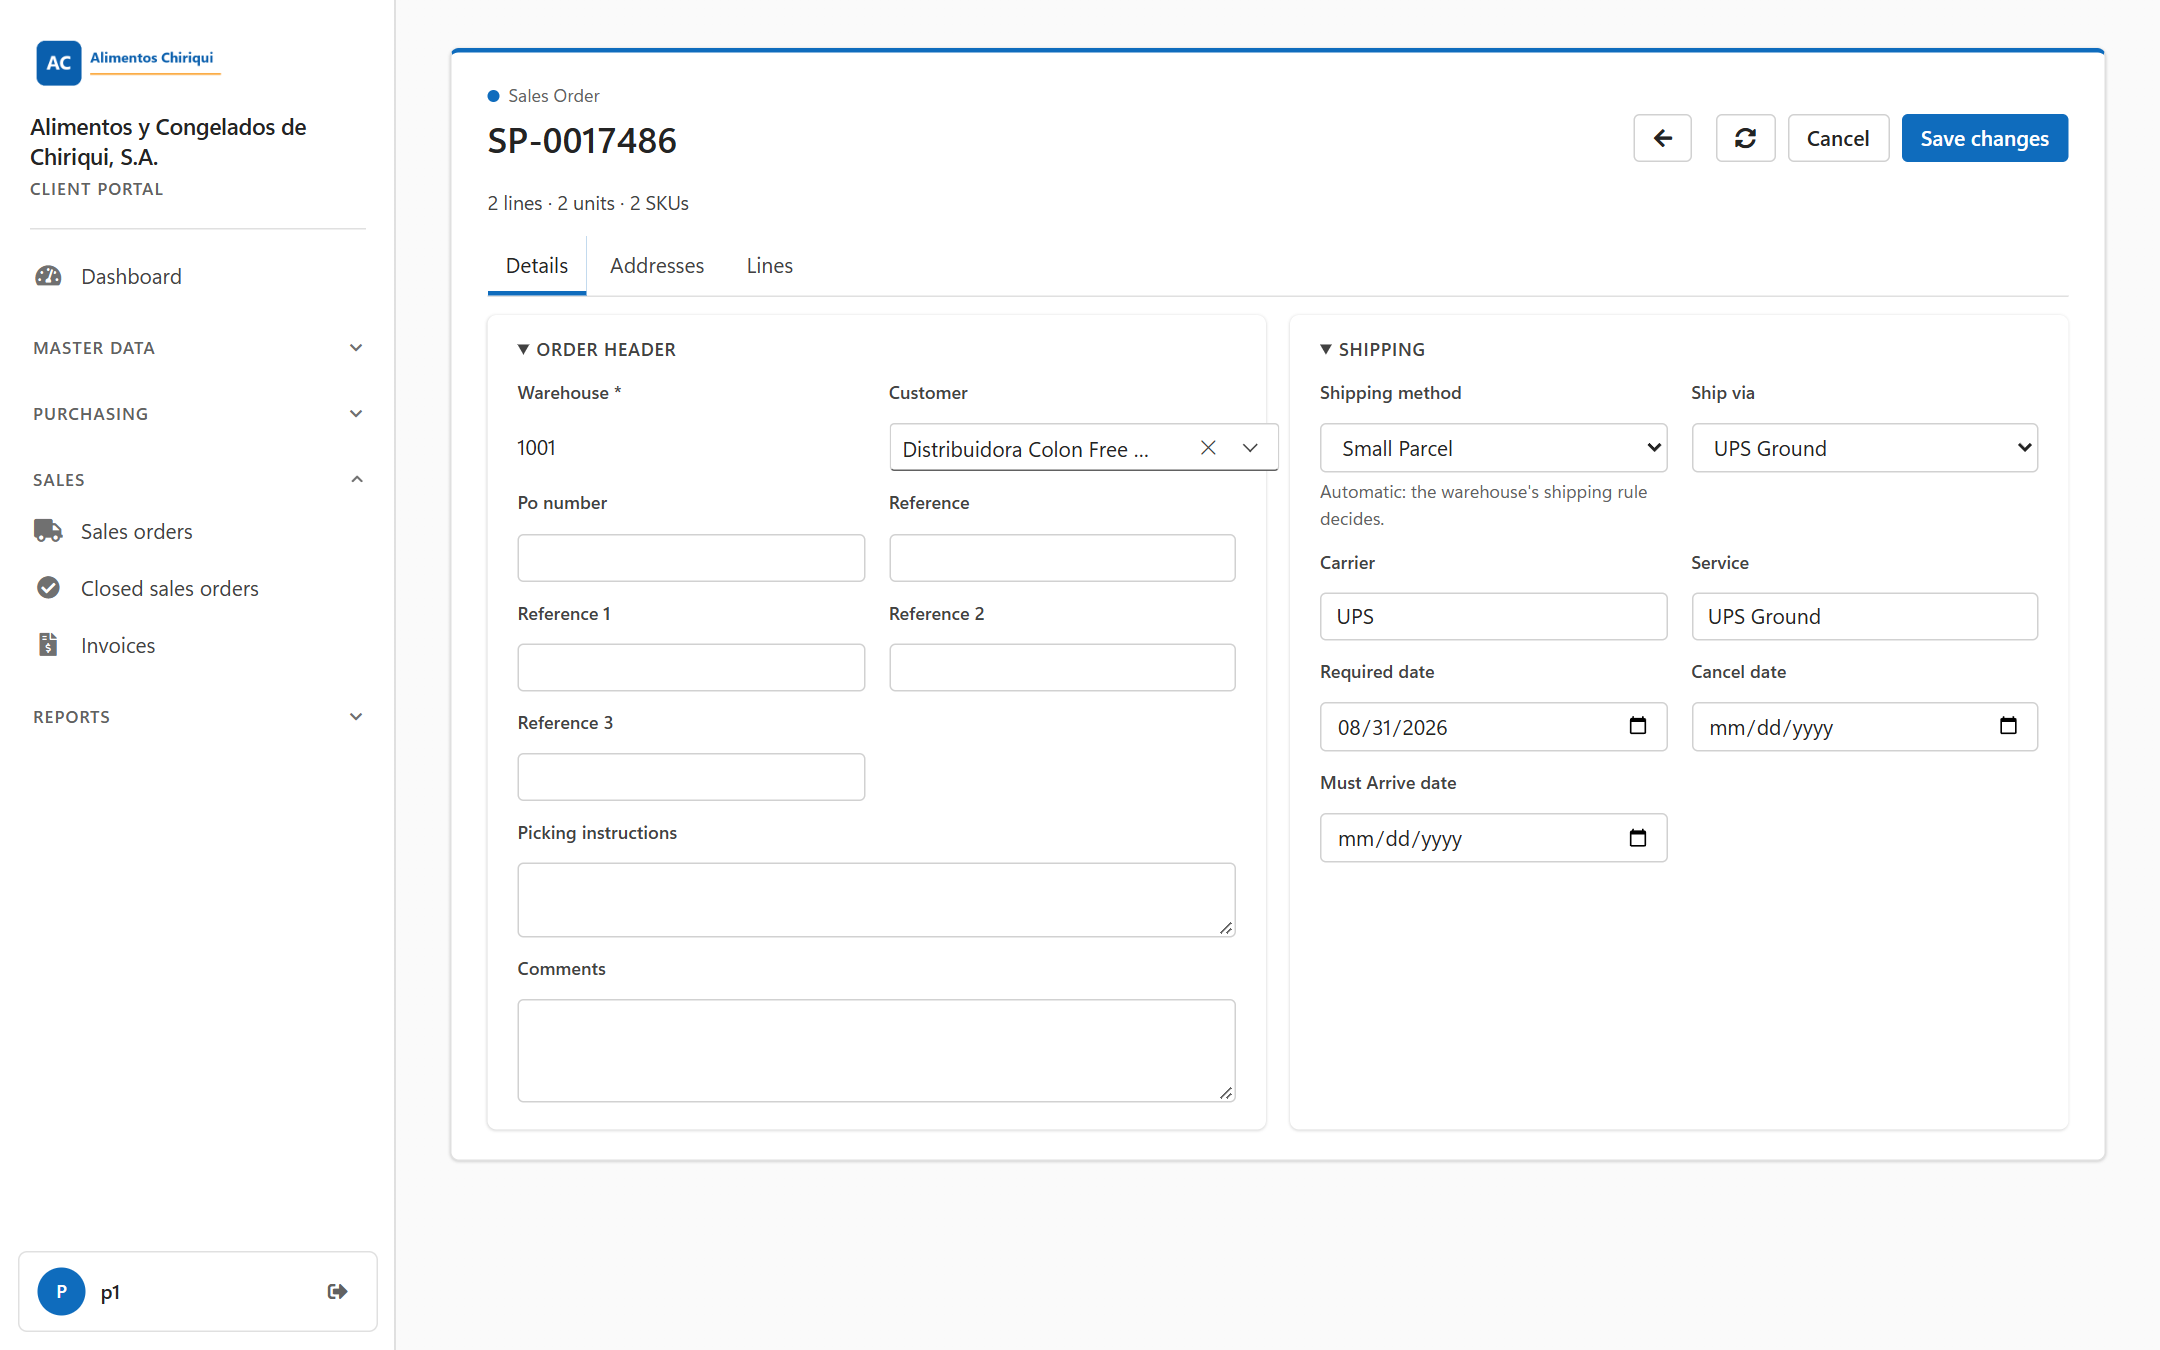Open the Shipping method dropdown
This screenshot has height=1350, width=2160.
click(x=1493, y=448)
